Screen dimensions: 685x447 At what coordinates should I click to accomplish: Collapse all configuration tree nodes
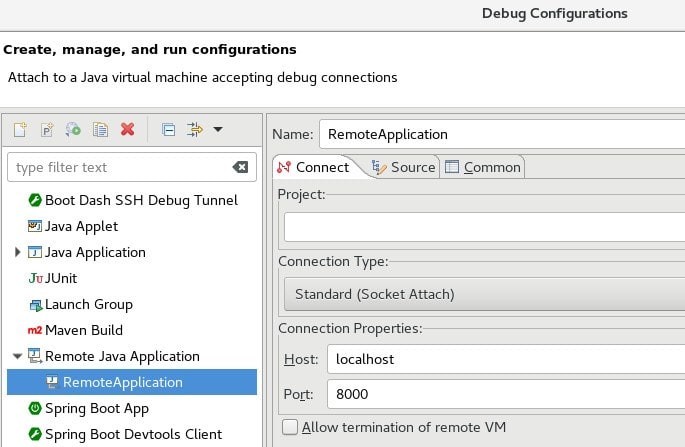pos(168,129)
